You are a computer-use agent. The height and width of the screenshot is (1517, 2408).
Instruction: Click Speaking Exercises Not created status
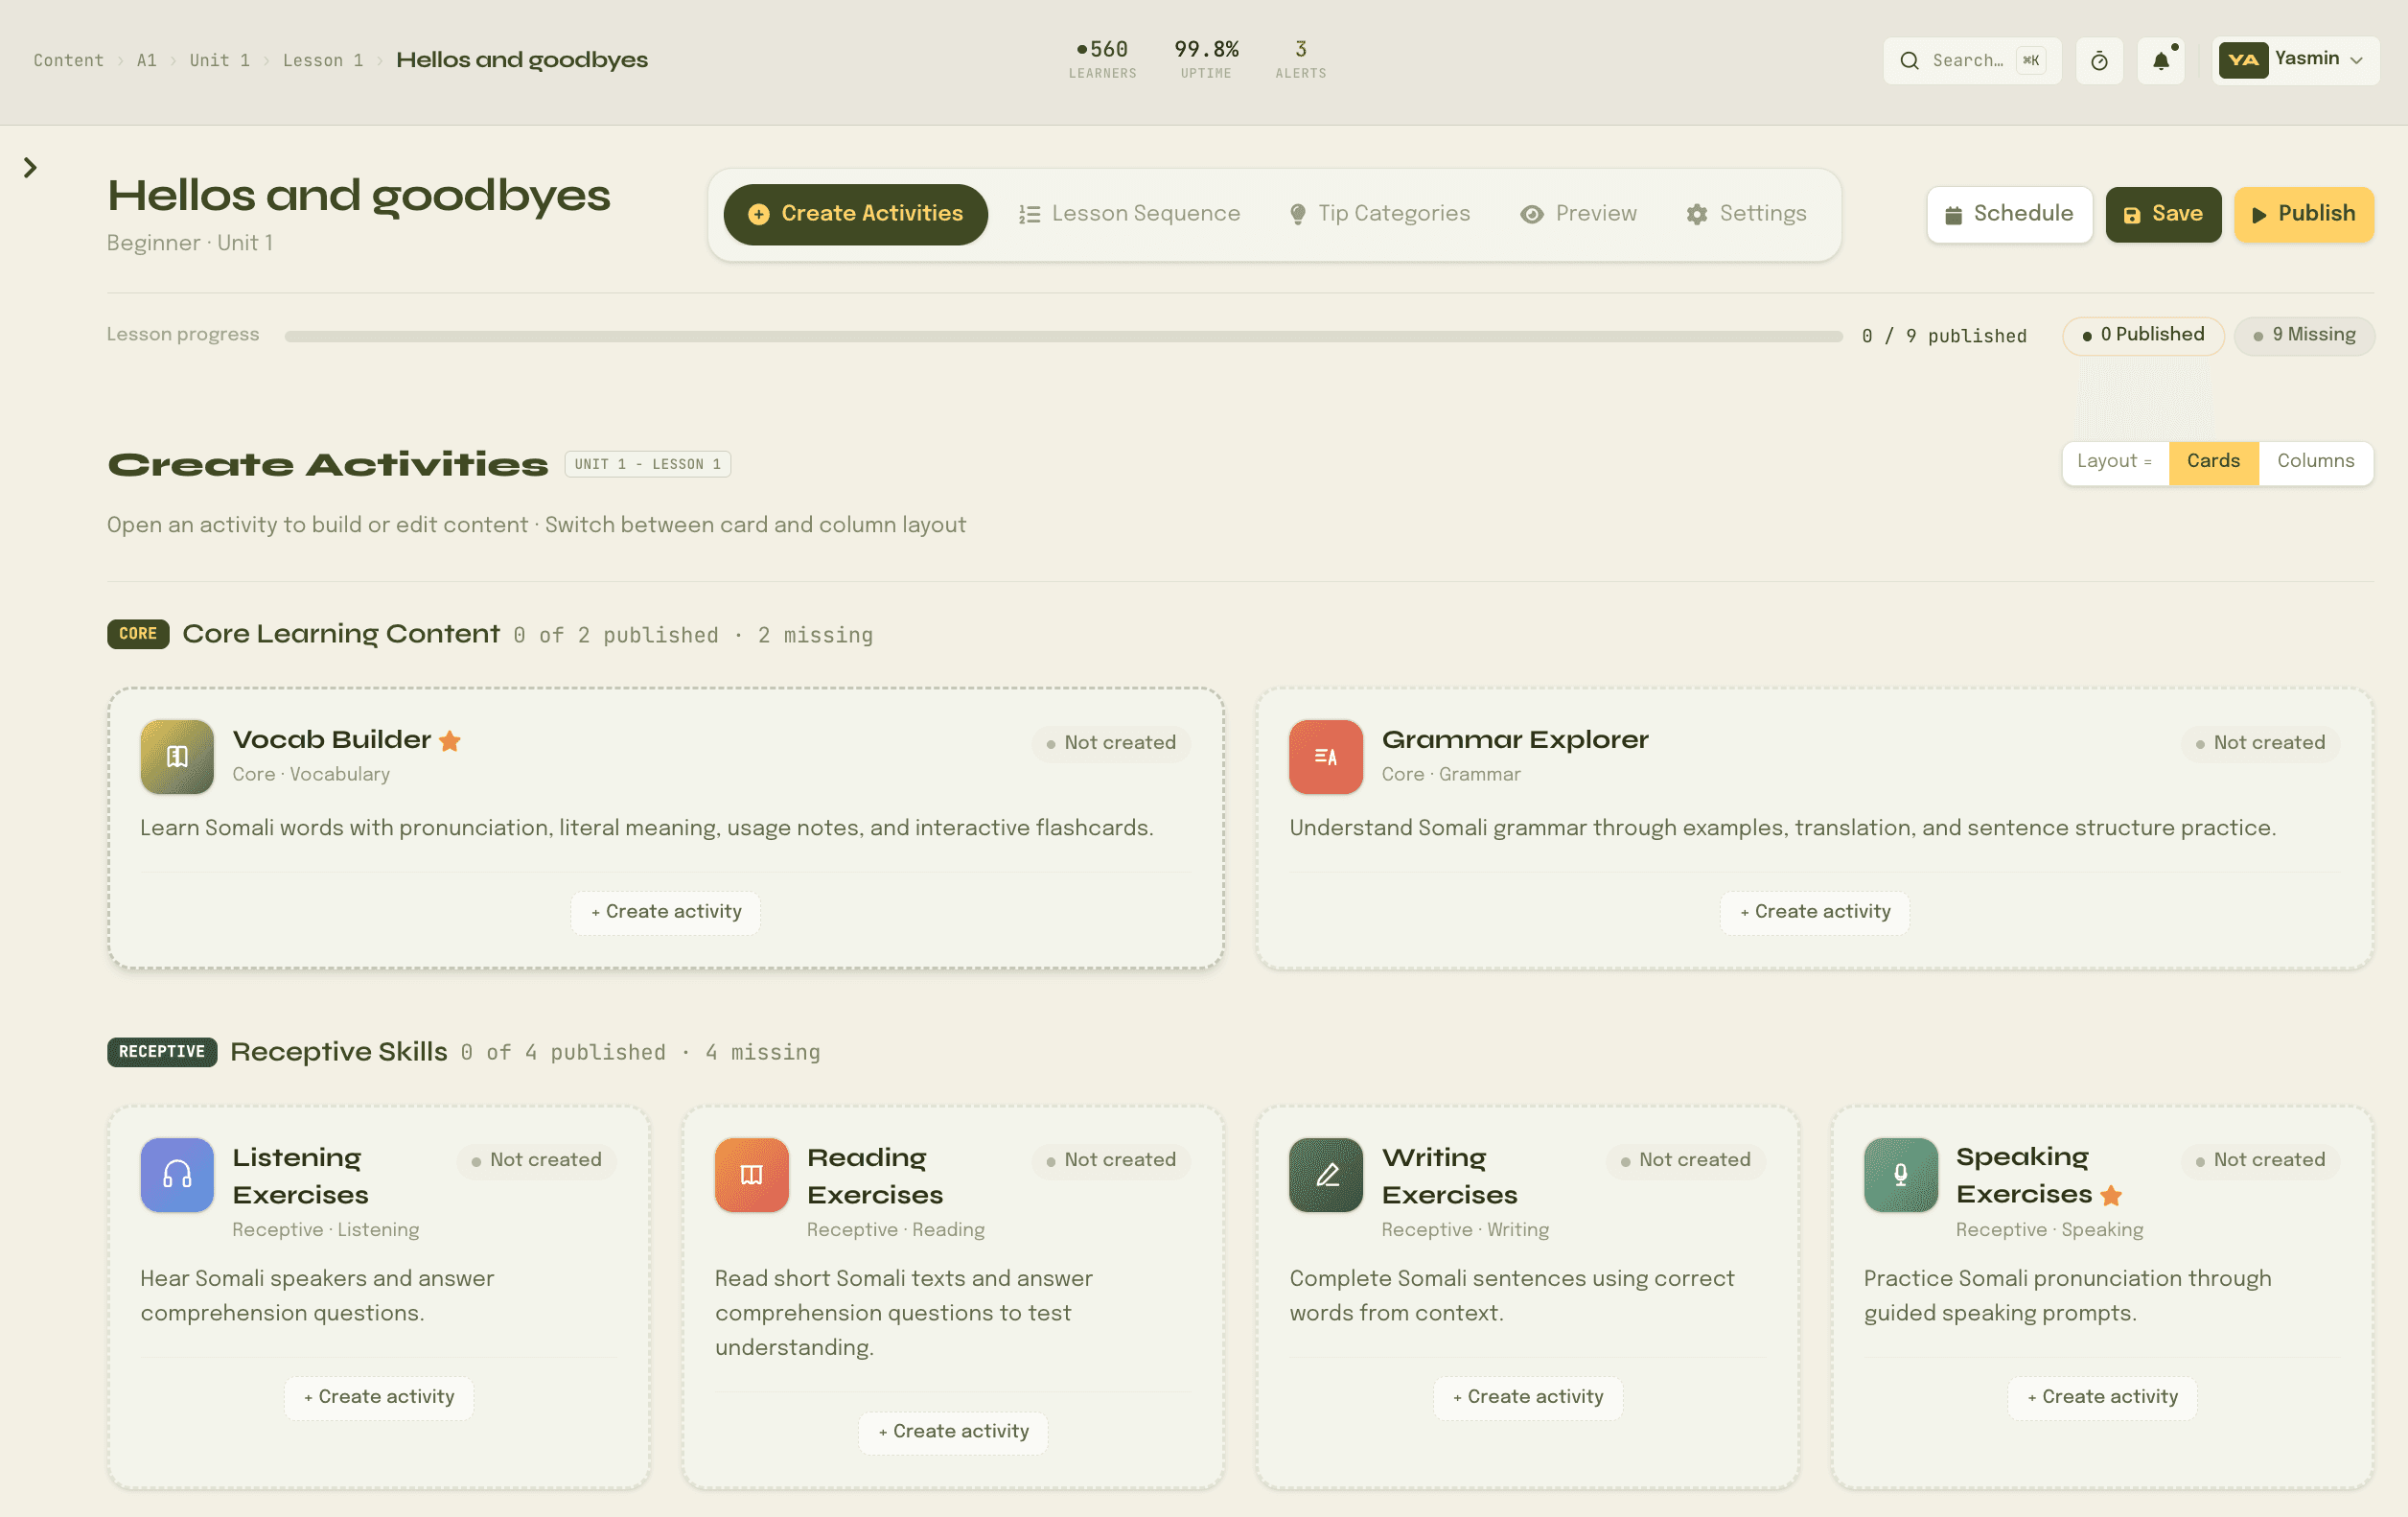tap(2259, 1160)
